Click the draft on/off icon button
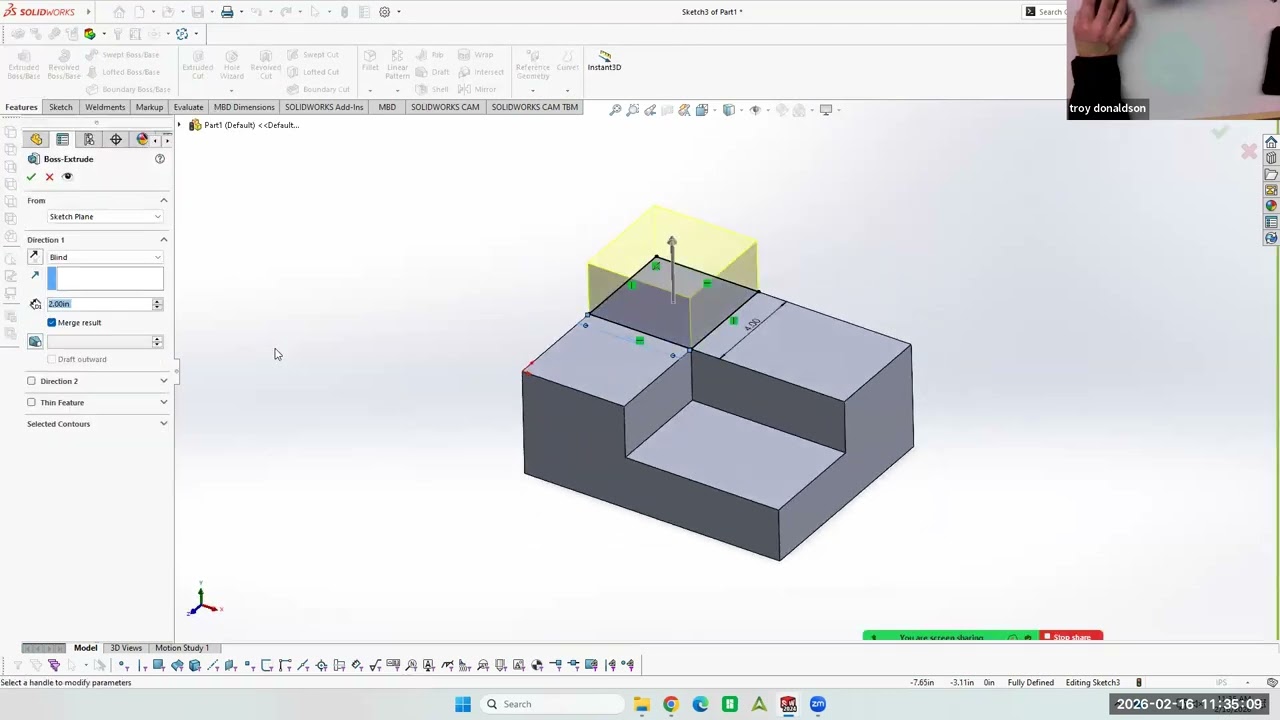The image size is (1280, 720). [35, 342]
